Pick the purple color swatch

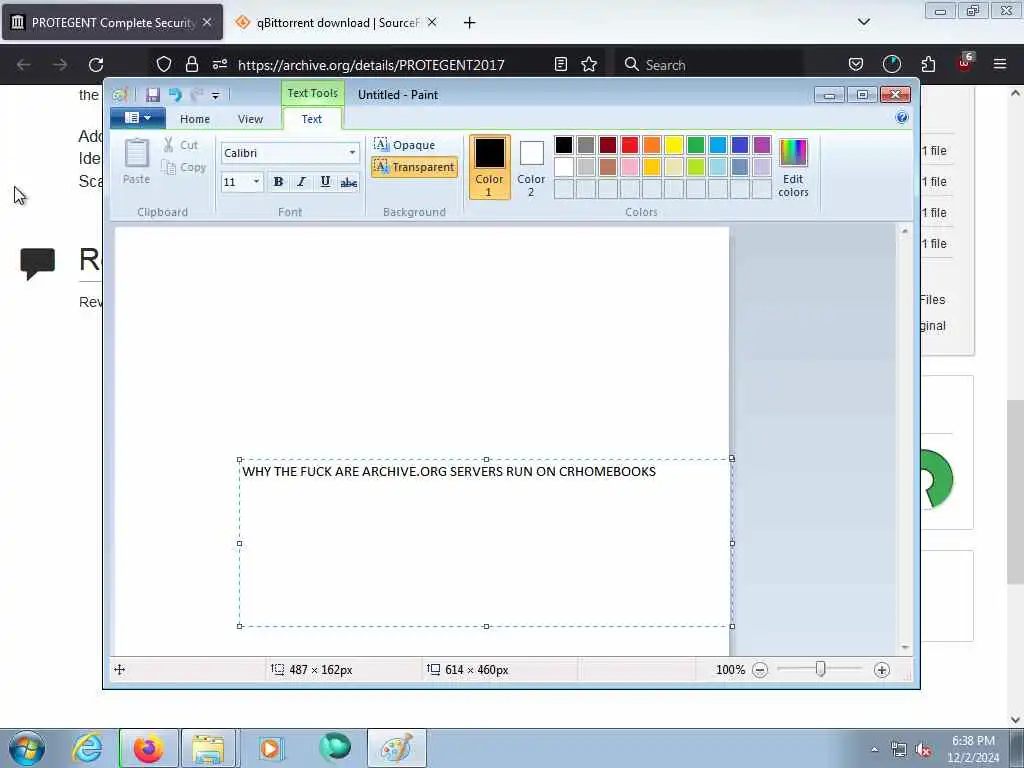(x=761, y=145)
